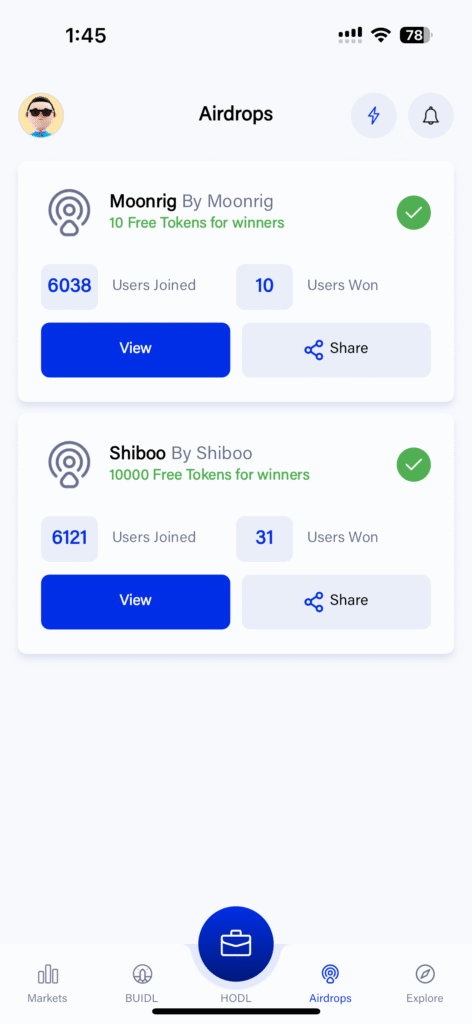Click the Moonrig airdrop broadcast icon
The image size is (472, 1024).
coord(69,212)
